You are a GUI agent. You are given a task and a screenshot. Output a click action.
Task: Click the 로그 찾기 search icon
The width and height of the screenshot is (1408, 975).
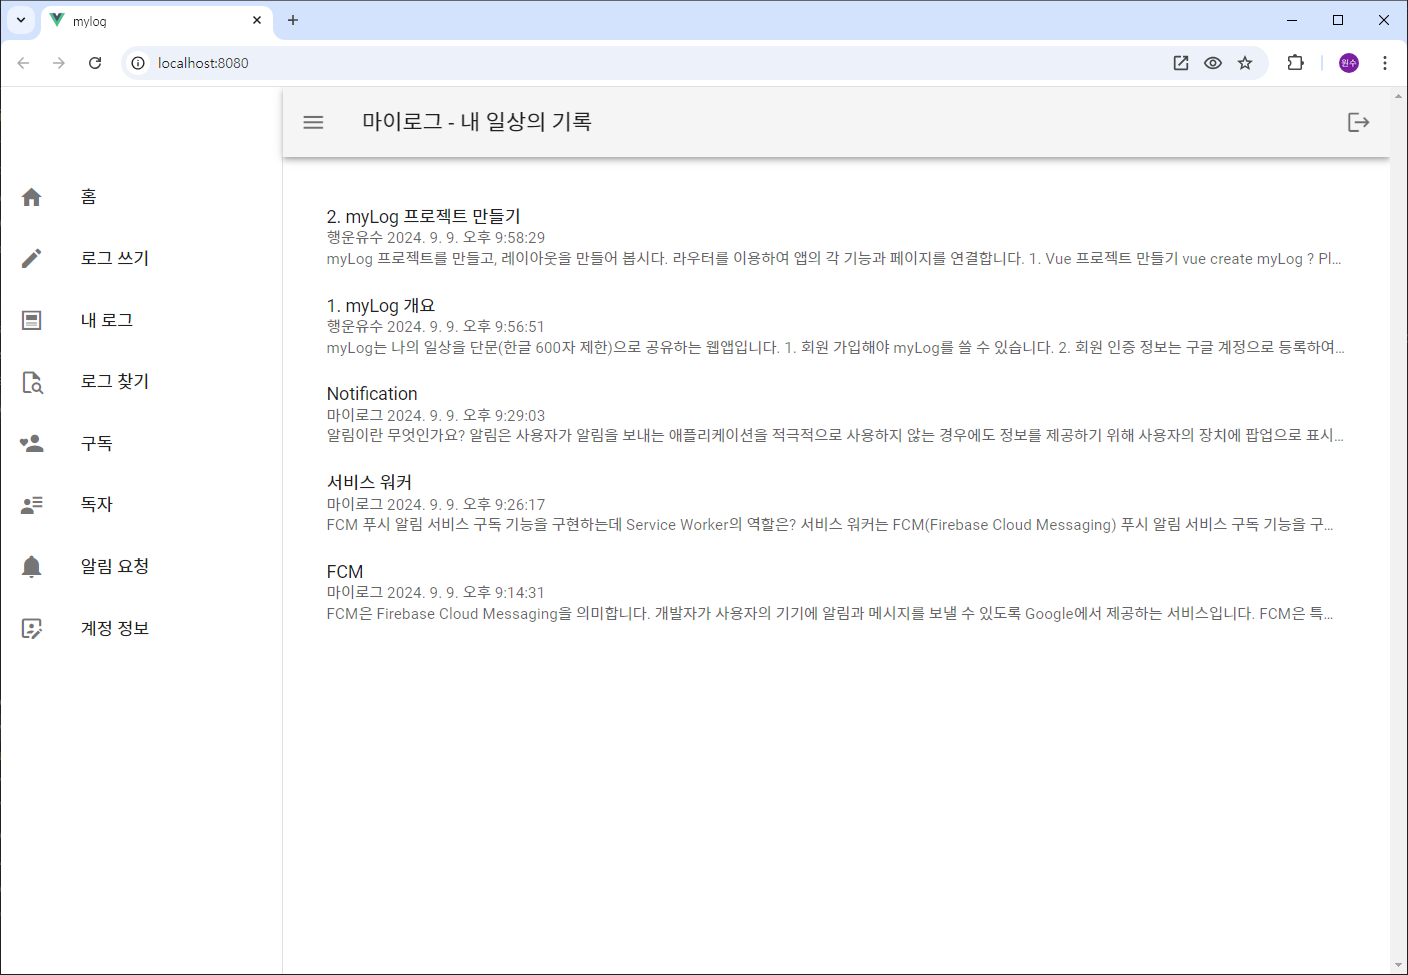tap(31, 381)
